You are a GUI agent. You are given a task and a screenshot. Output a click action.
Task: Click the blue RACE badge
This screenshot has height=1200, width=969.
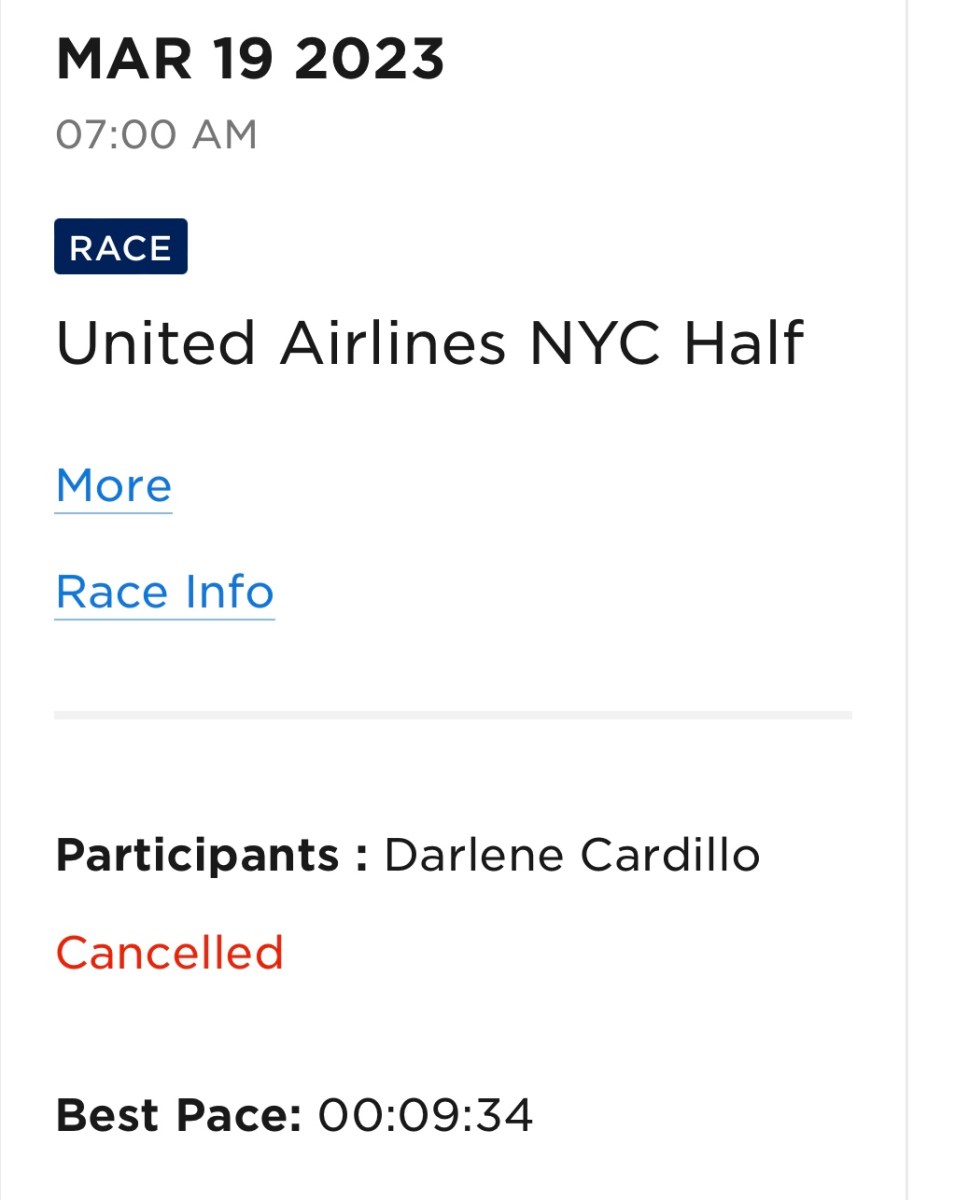(121, 247)
